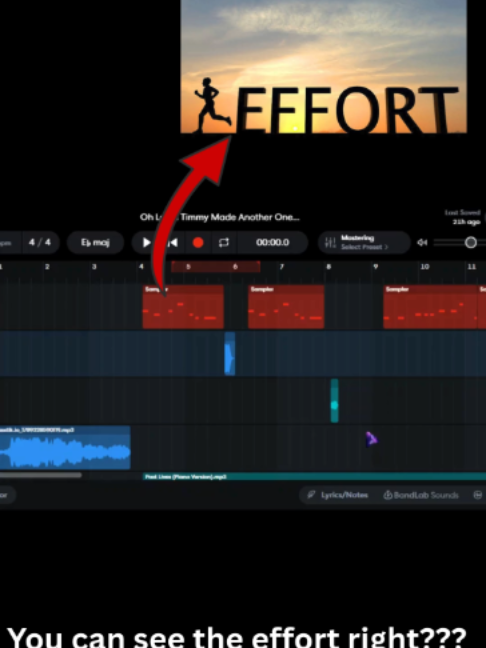Click the red loop range on ruler
This screenshot has width=486, height=648.
tap(216, 267)
